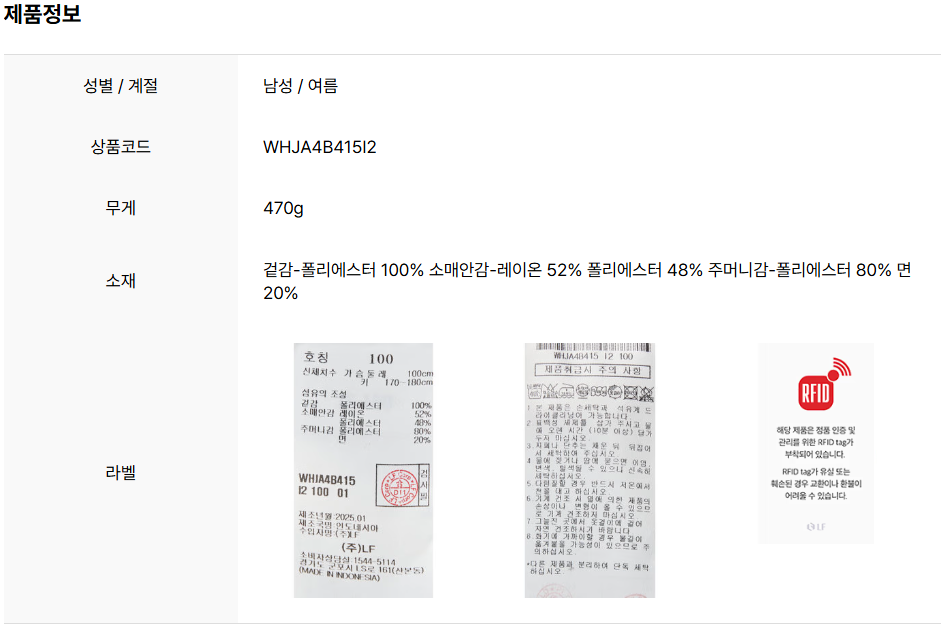Click the 470g weight value
Screen dimensions: 952x627
click(283, 208)
